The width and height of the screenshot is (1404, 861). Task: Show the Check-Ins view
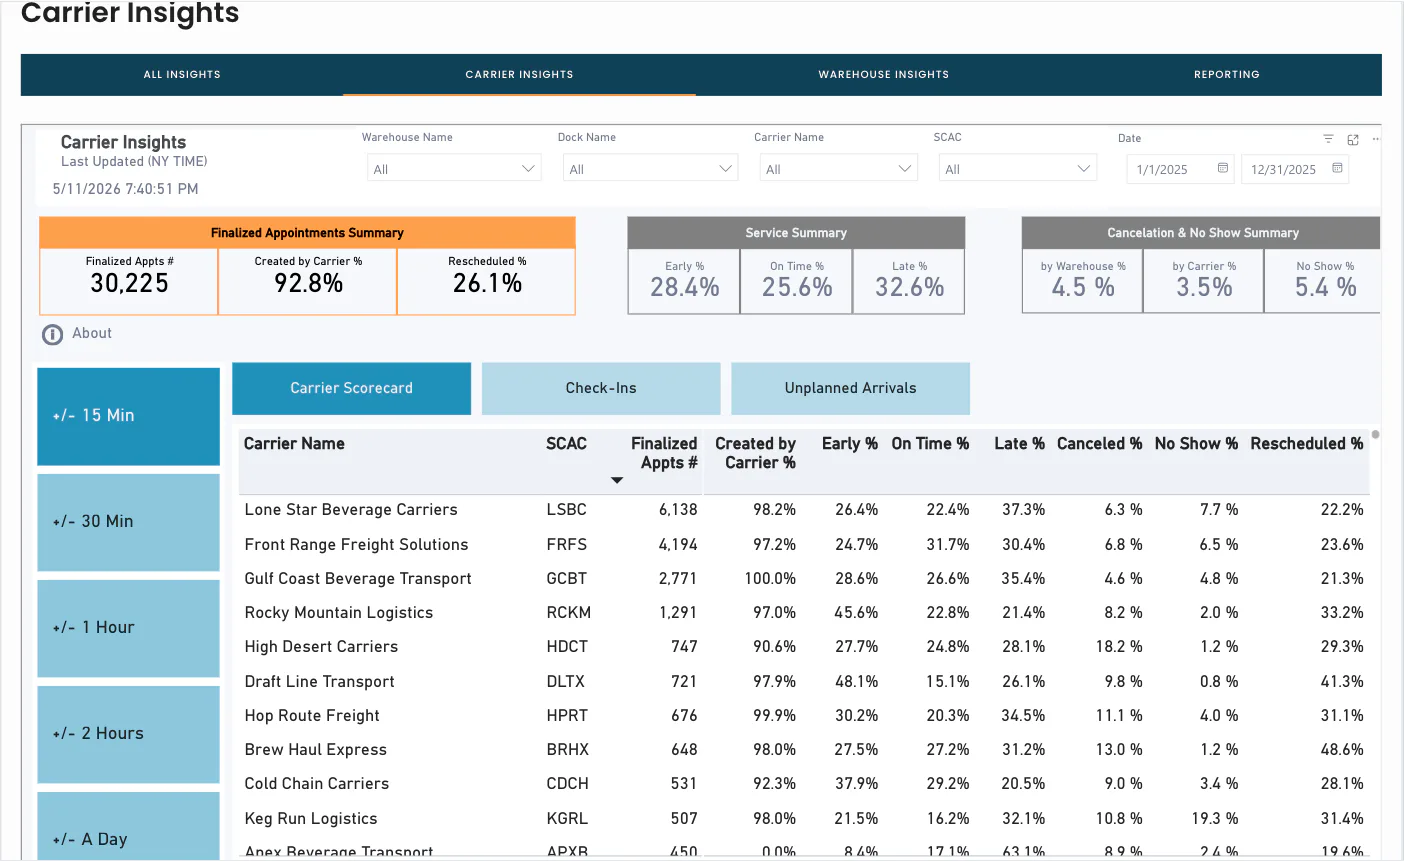click(x=601, y=388)
